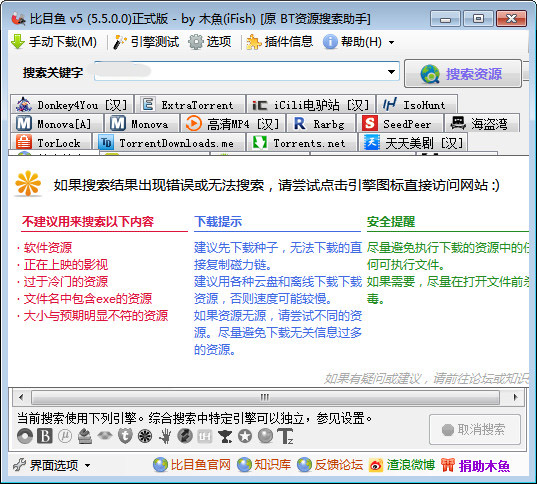Toggle the open-box engine icon
The image size is (537, 484).
coord(105,436)
